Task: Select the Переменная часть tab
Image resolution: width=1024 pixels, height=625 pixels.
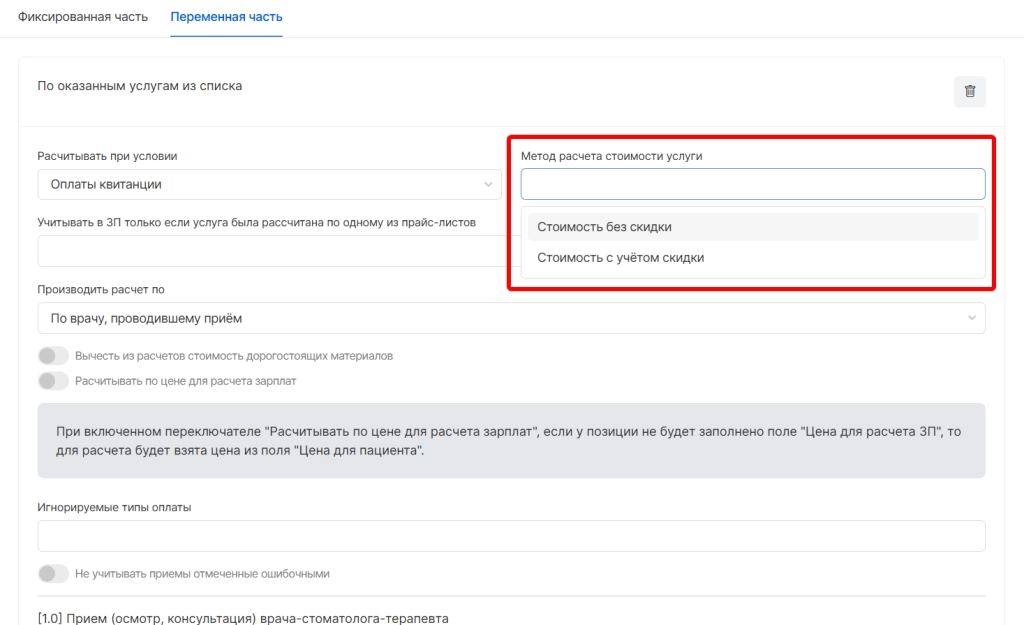Action: click(x=226, y=18)
